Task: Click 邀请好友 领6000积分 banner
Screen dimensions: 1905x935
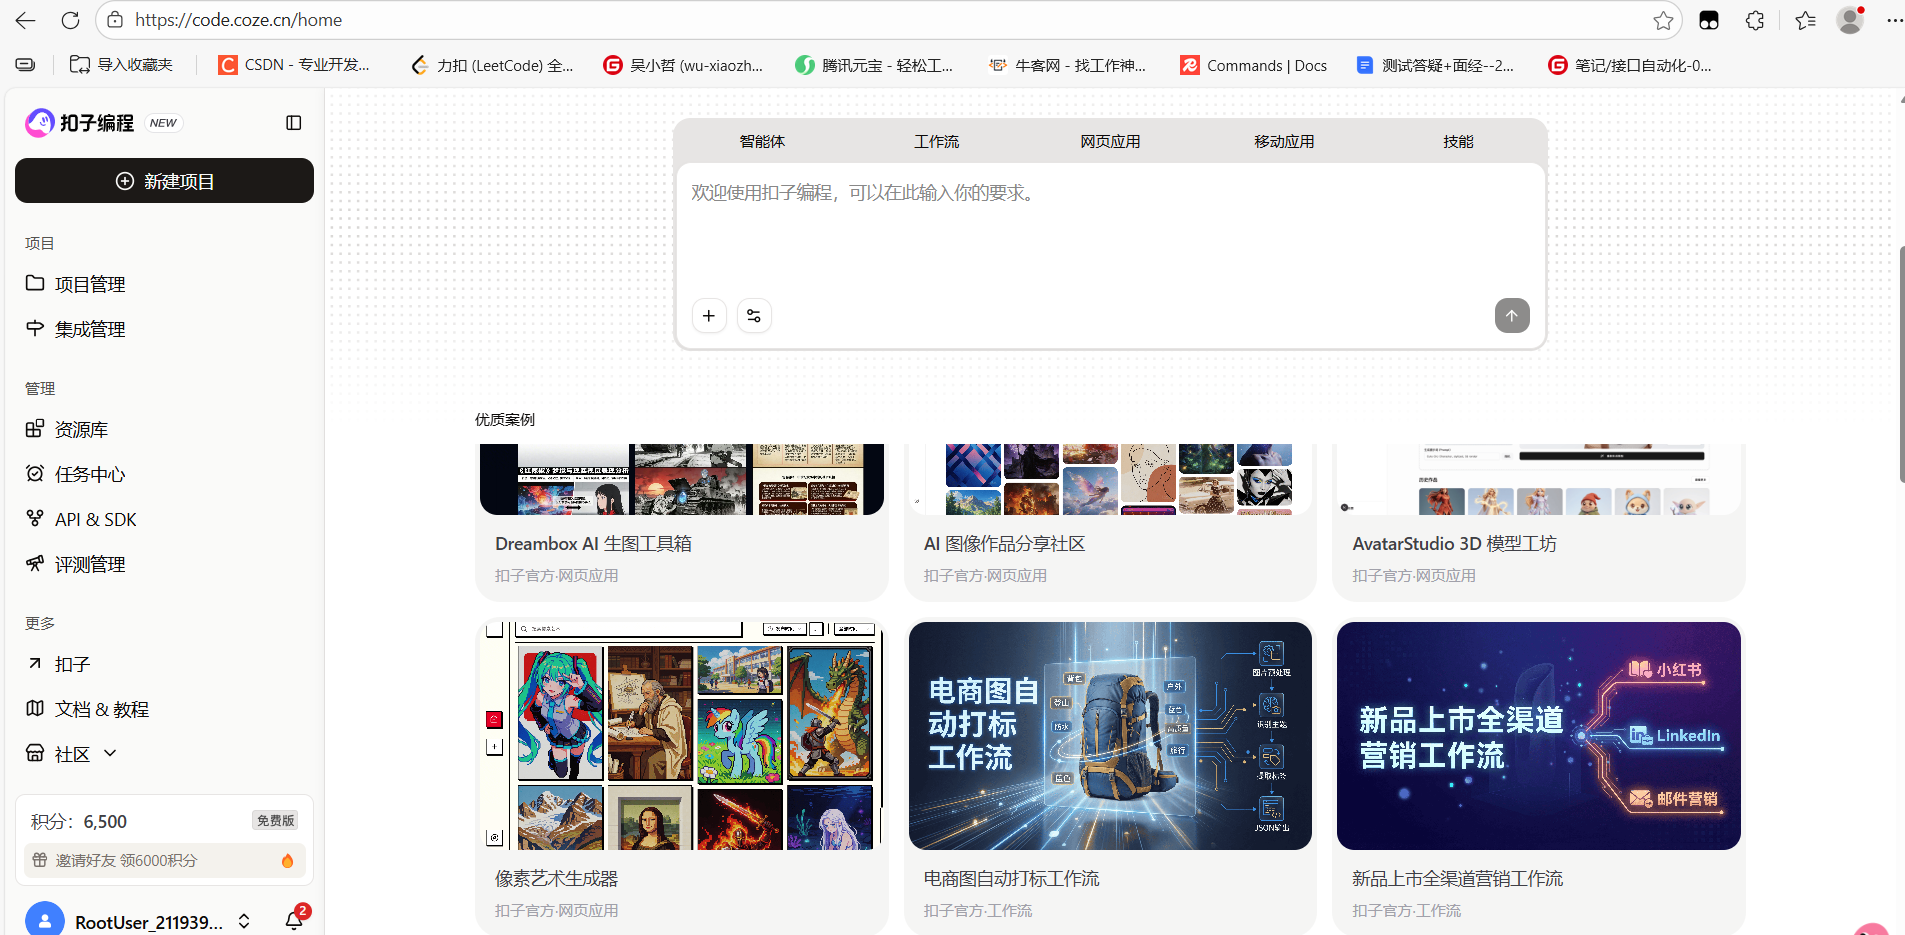Action: (x=165, y=860)
